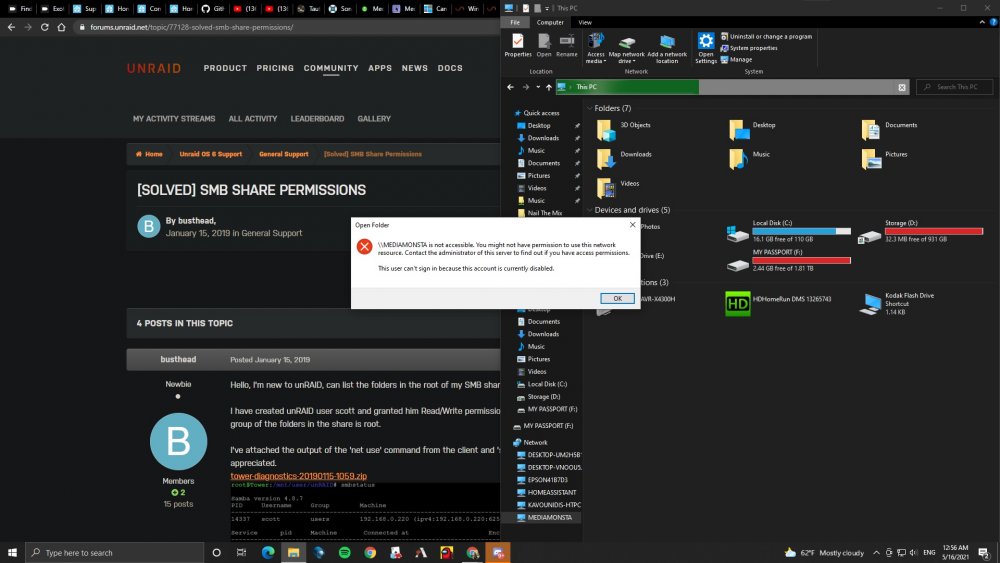1000x563 pixels.
Task: Open Spotify from the taskbar
Action: 344,553
